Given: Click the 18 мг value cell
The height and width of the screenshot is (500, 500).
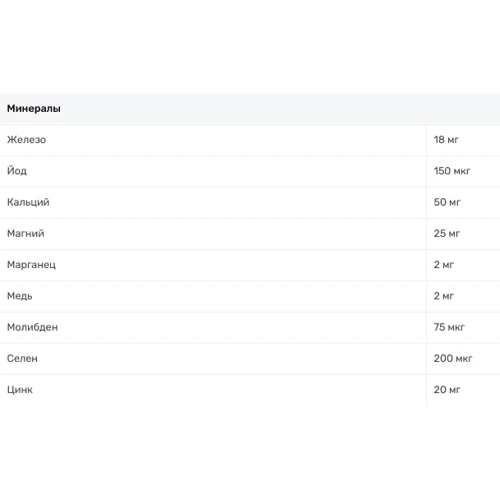Looking at the screenshot, I should click(446, 140).
